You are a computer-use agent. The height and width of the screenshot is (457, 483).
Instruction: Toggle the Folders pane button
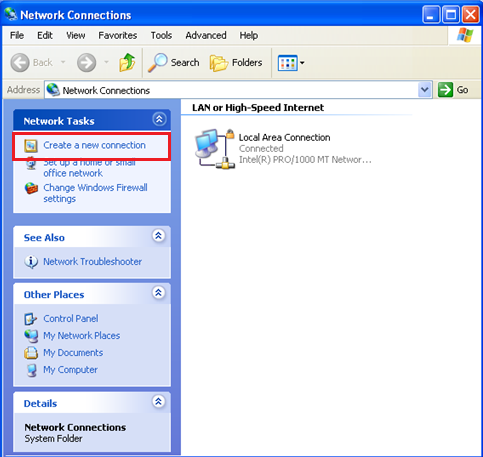[236, 62]
